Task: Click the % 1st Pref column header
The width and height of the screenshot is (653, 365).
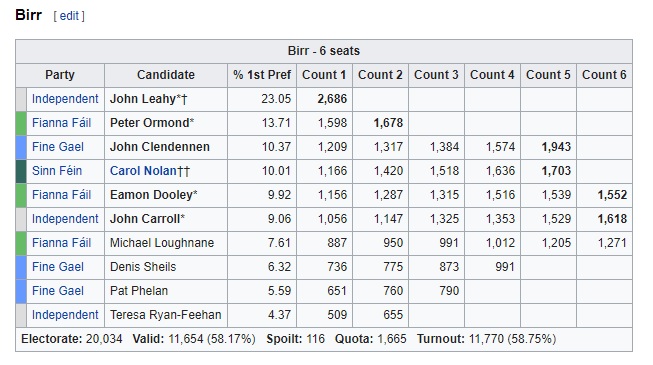Action: coord(262,75)
